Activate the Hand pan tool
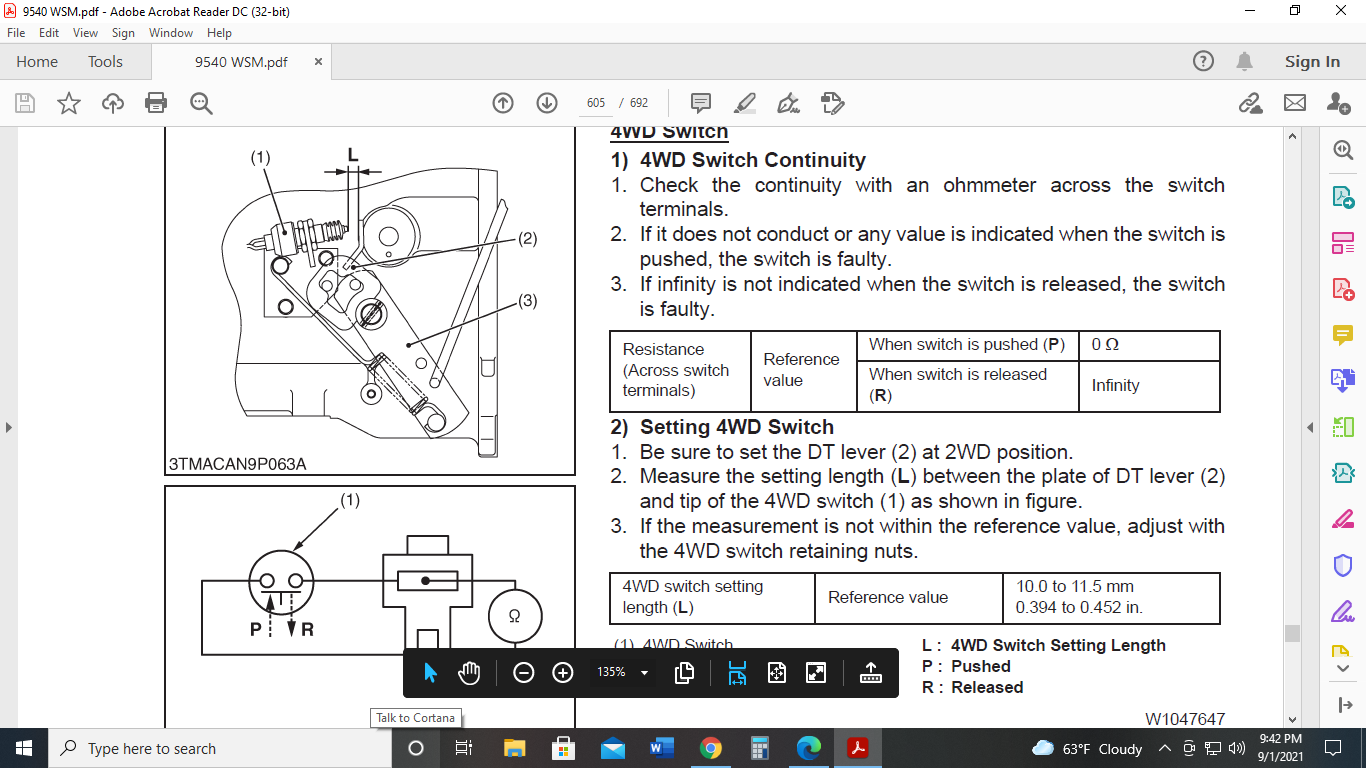 (469, 673)
